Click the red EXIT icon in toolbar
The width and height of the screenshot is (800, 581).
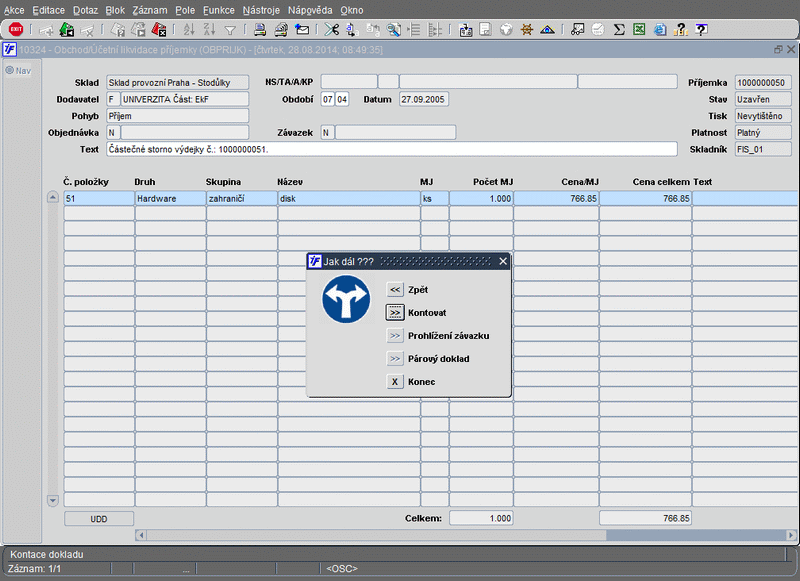point(16,29)
